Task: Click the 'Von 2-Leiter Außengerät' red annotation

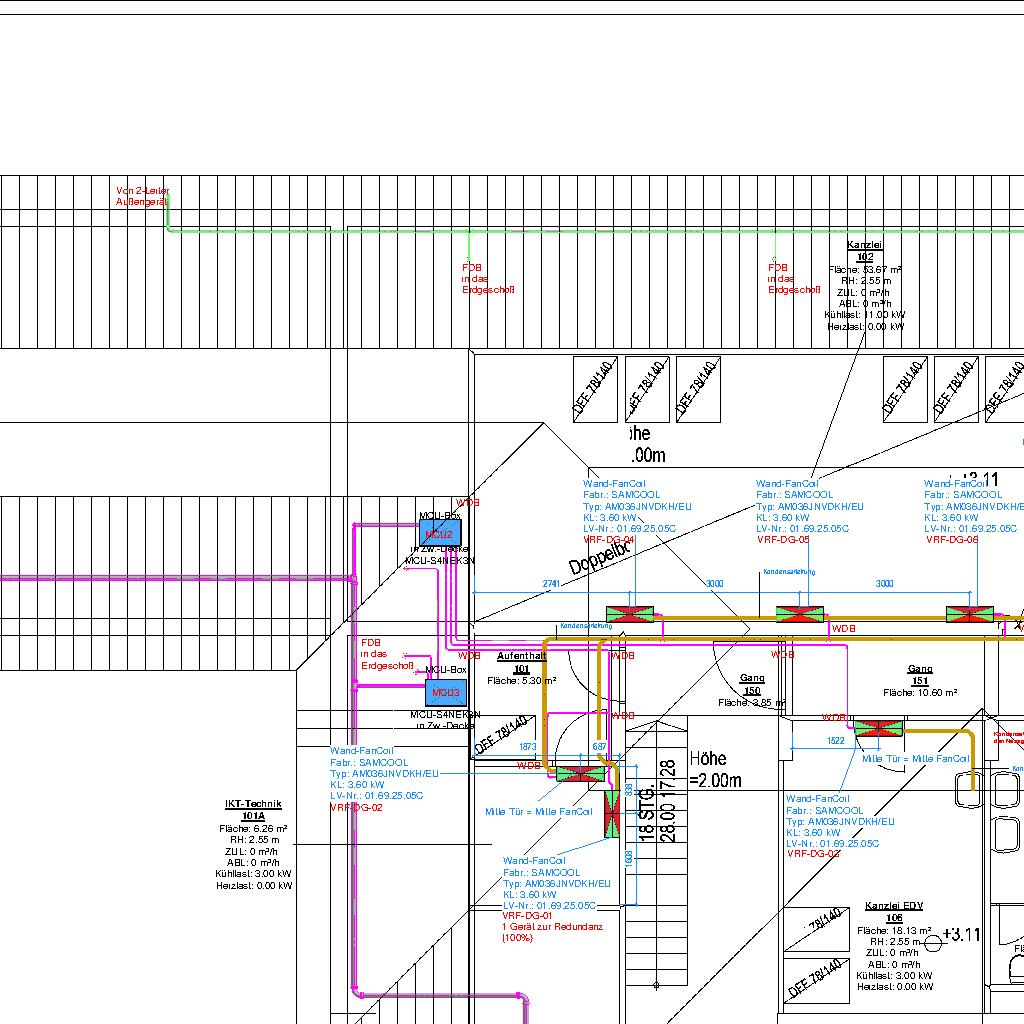Action: (x=143, y=196)
